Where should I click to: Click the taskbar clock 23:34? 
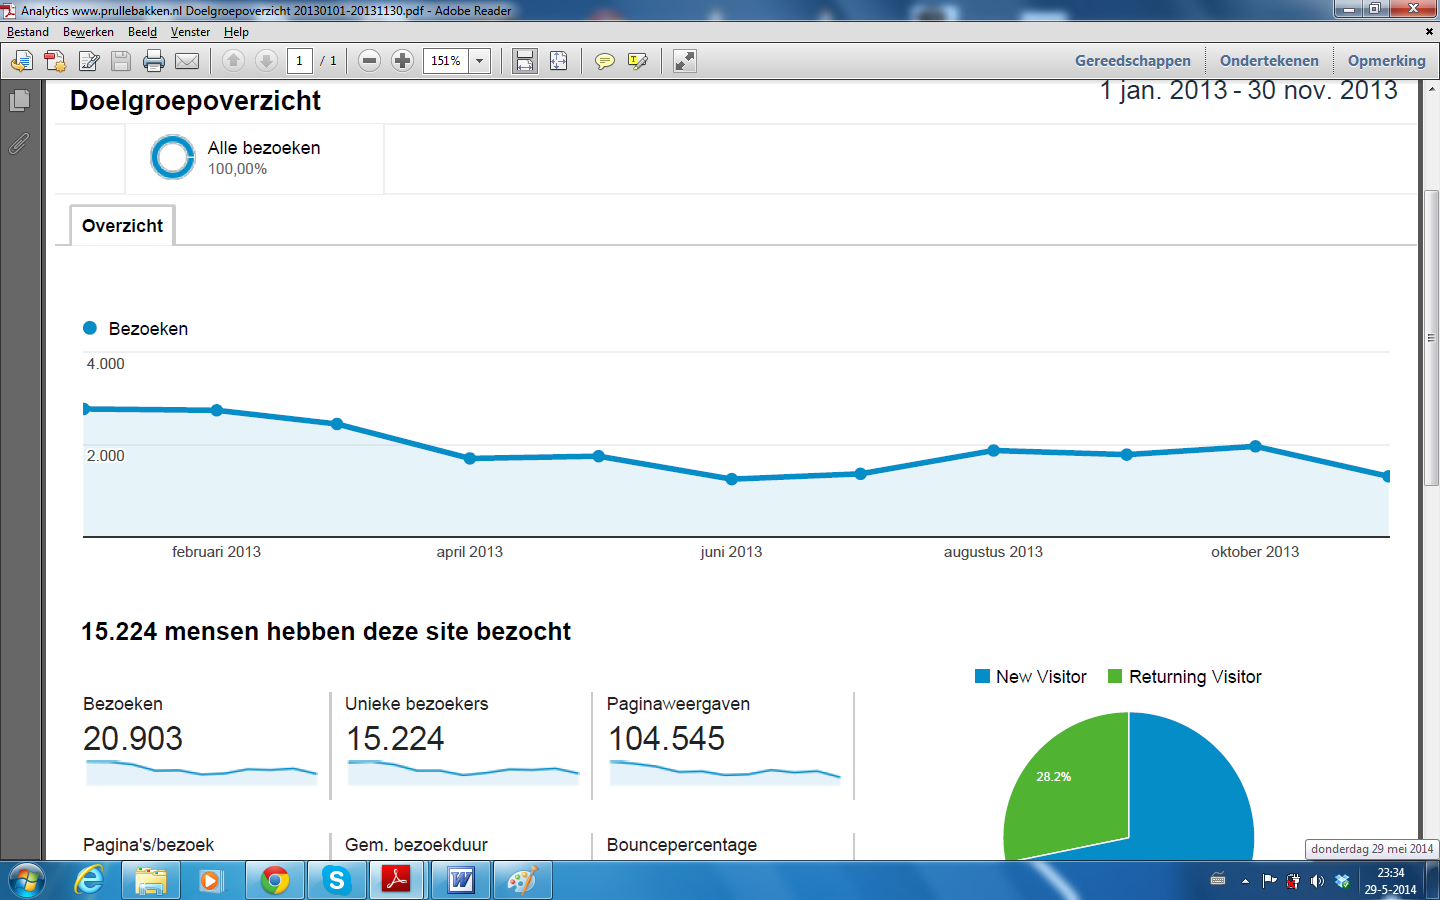pyautogui.click(x=1390, y=881)
